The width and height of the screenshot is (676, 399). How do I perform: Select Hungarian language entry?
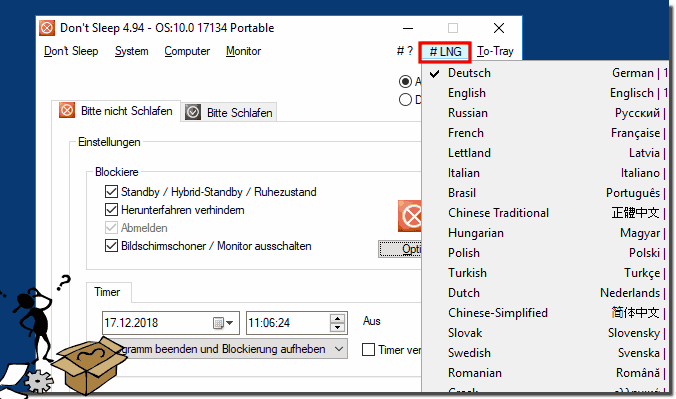click(x=545, y=233)
